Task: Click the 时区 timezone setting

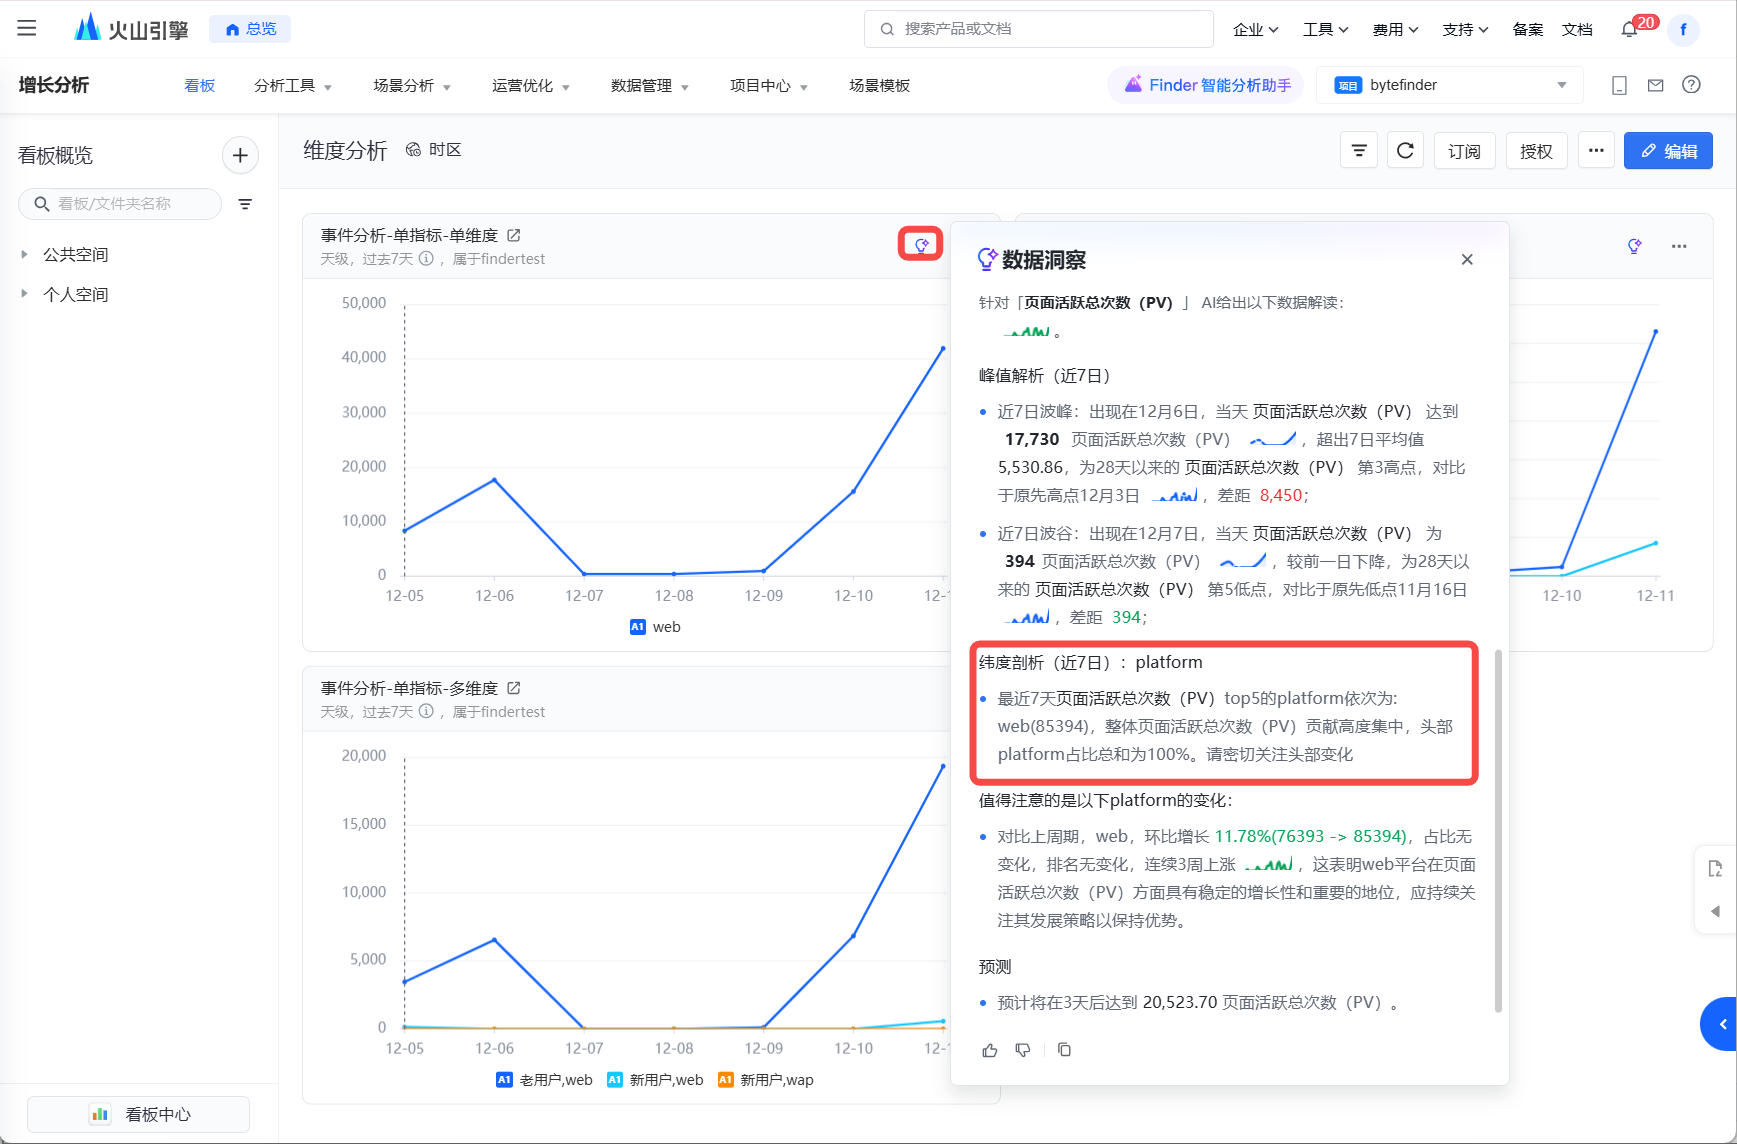Action: point(433,150)
